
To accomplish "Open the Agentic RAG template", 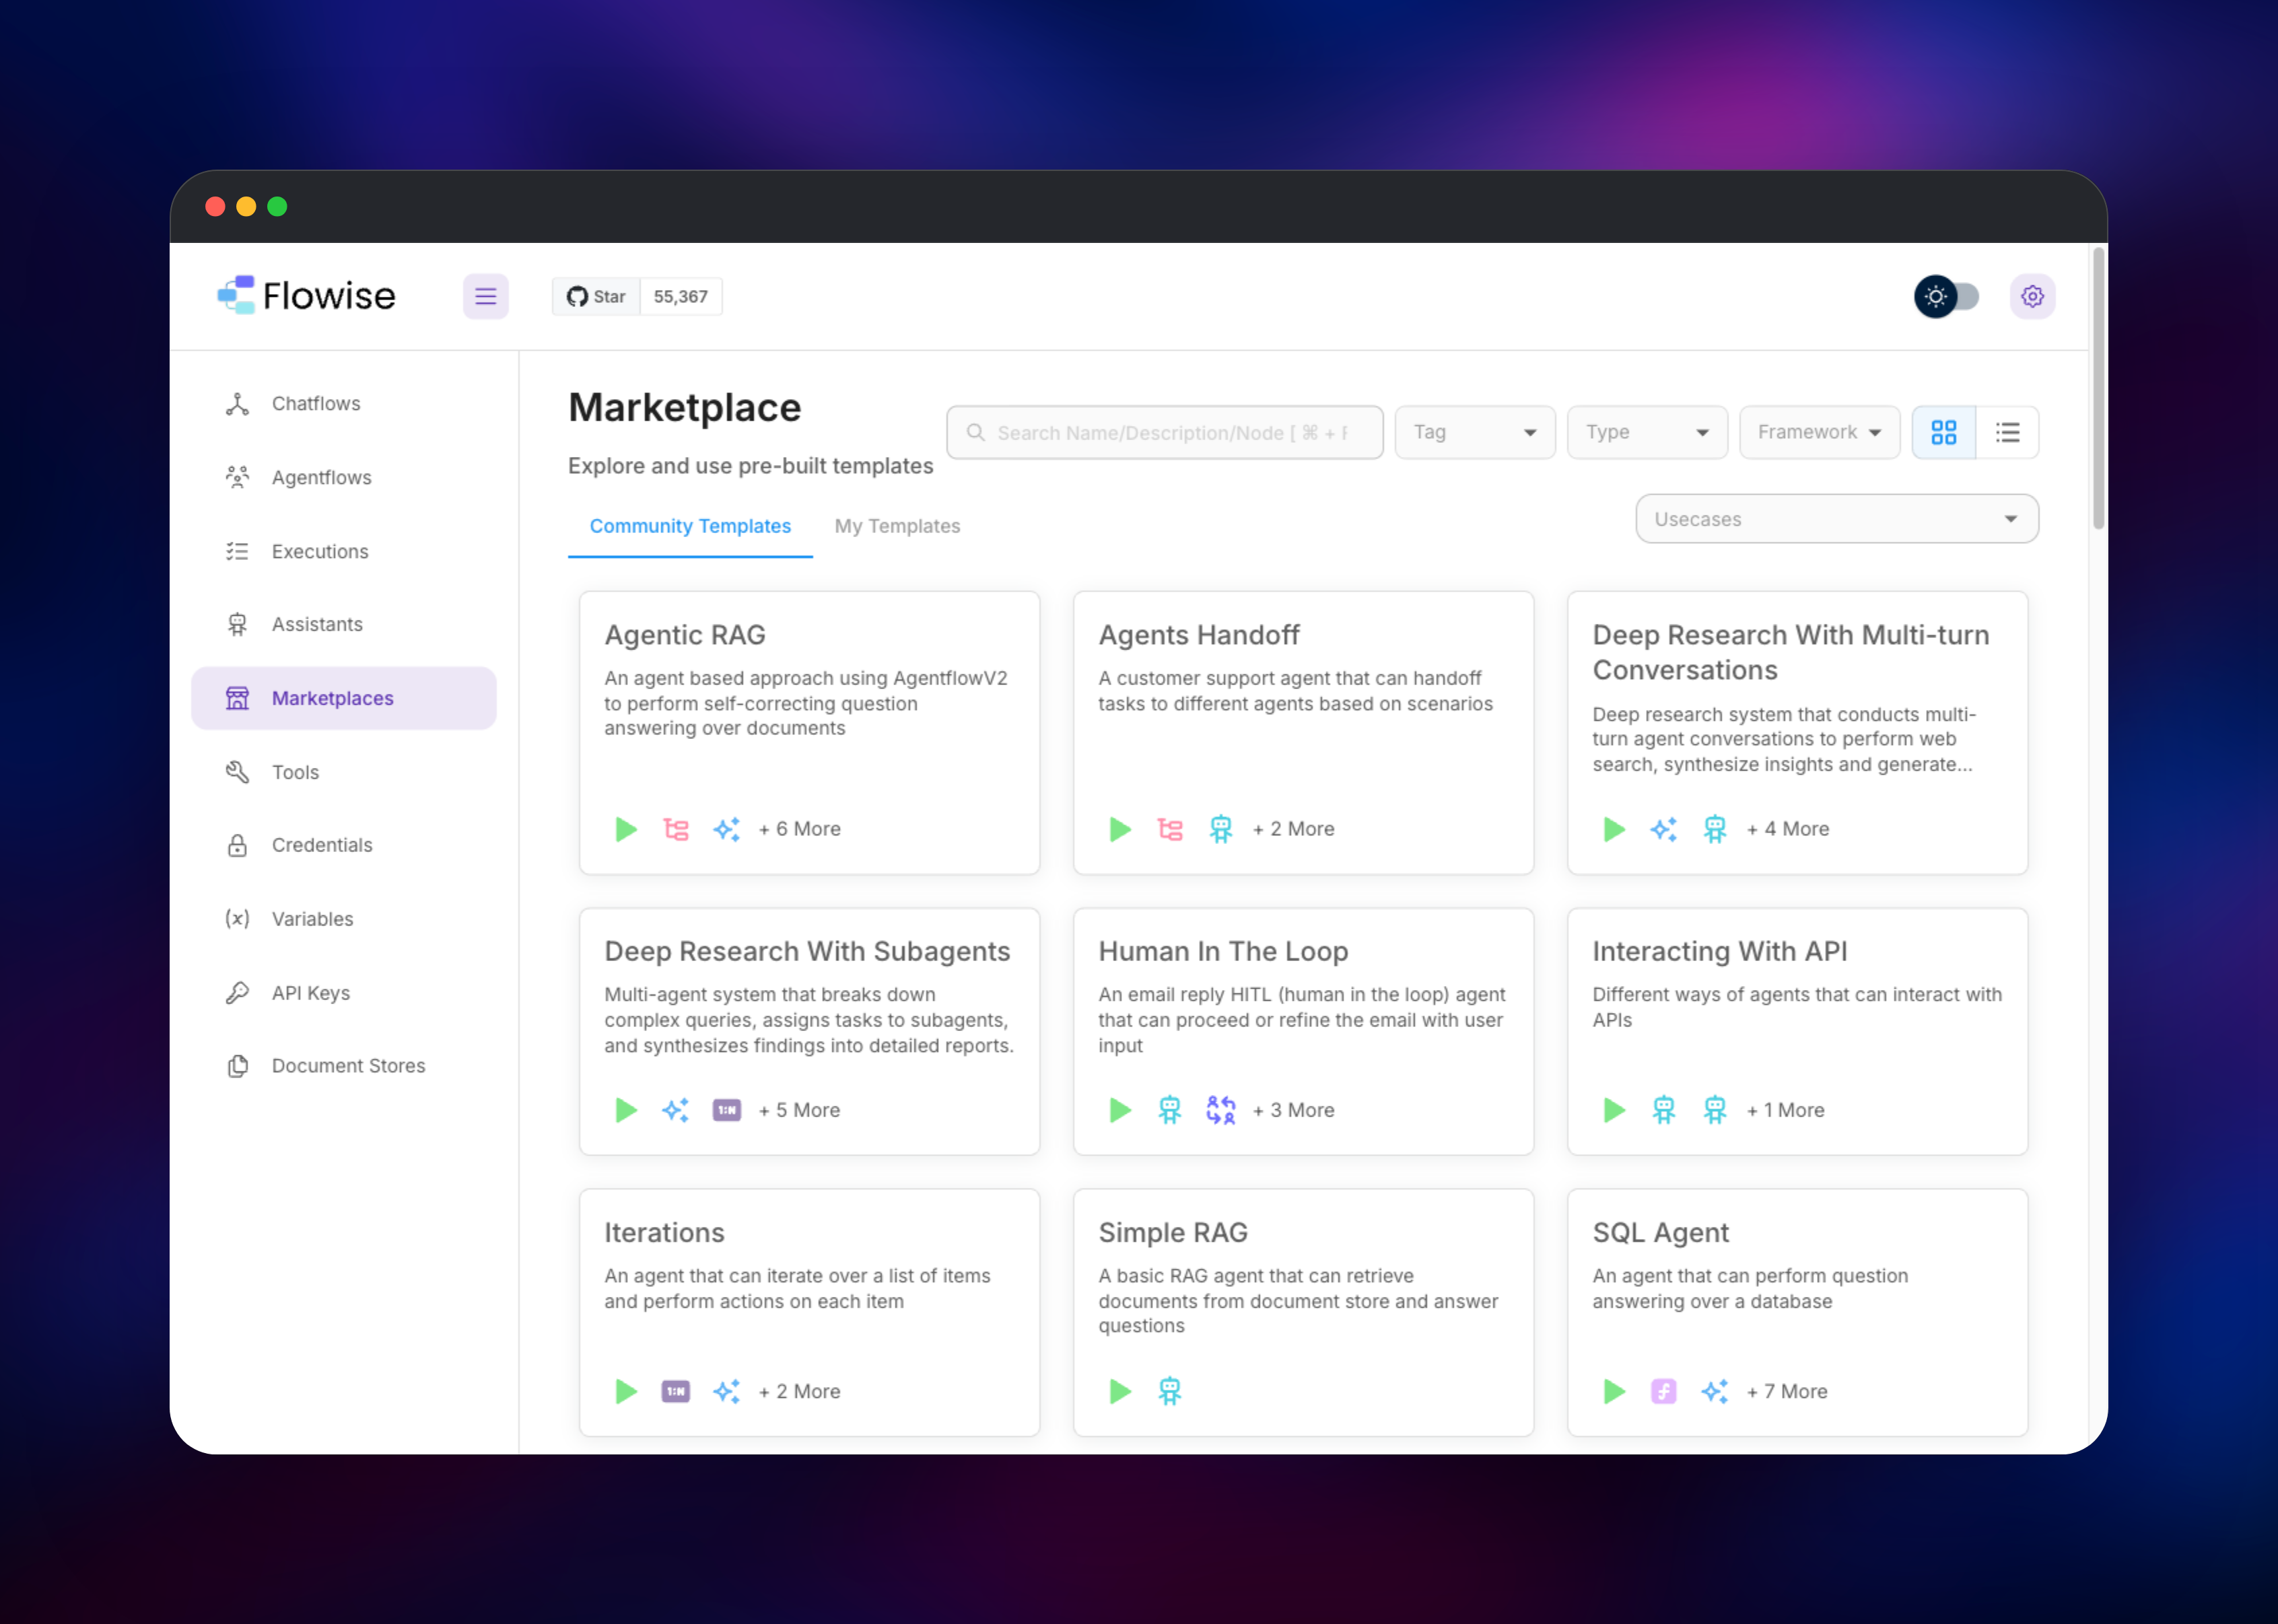I will [809, 732].
